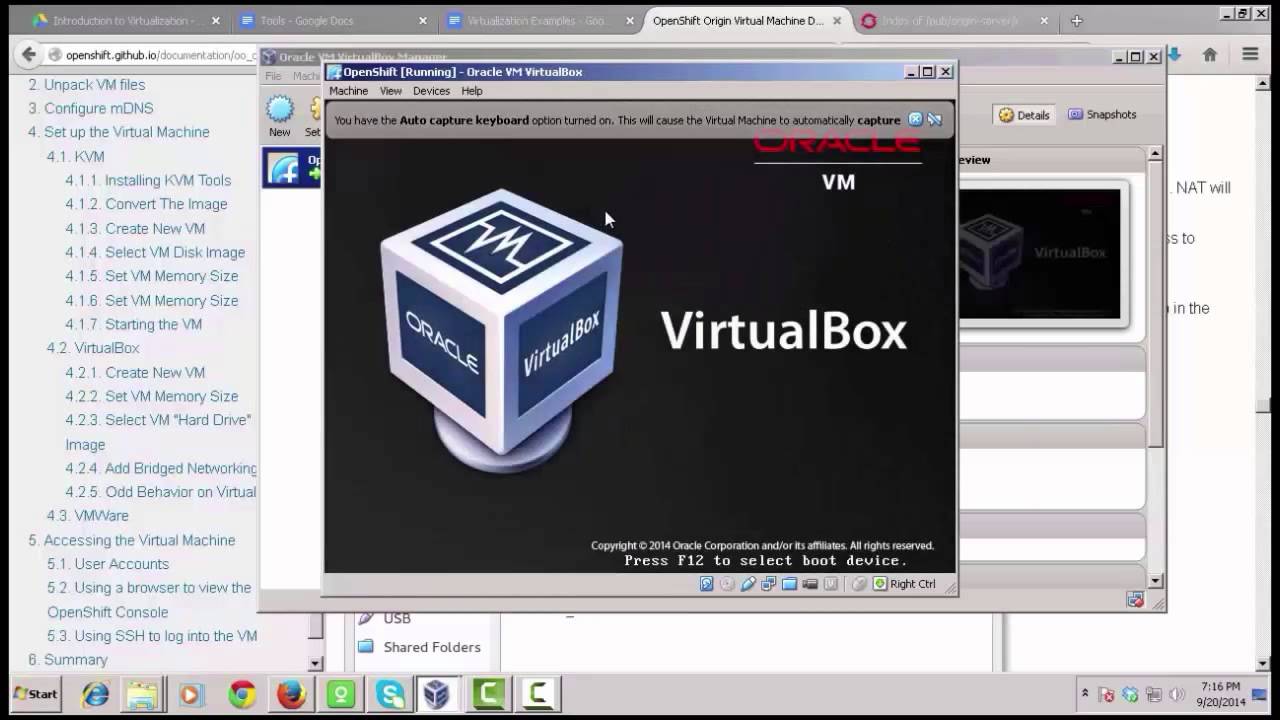This screenshot has height=720, width=1280.
Task: Click the network adapters status icon
Action: pyautogui.click(x=768, y=584)
